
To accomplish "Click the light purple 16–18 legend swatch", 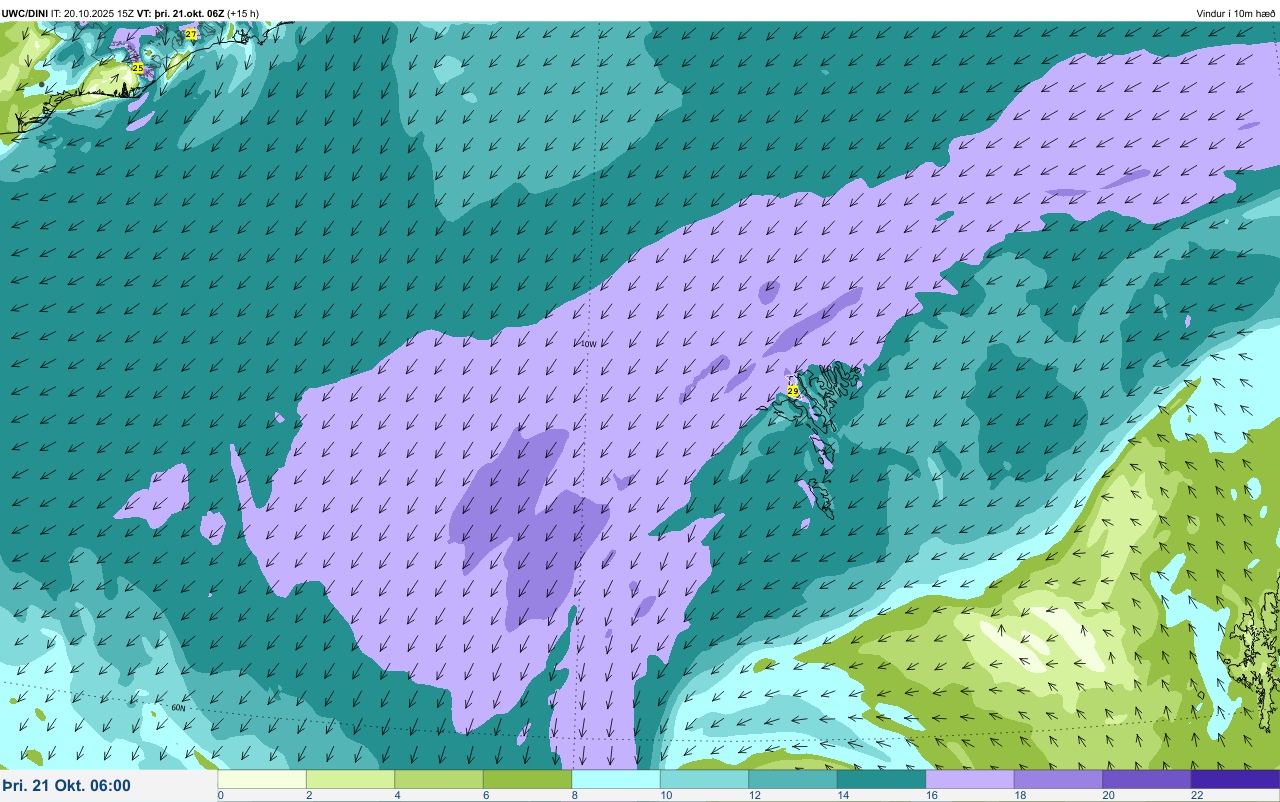I will 970,779.
